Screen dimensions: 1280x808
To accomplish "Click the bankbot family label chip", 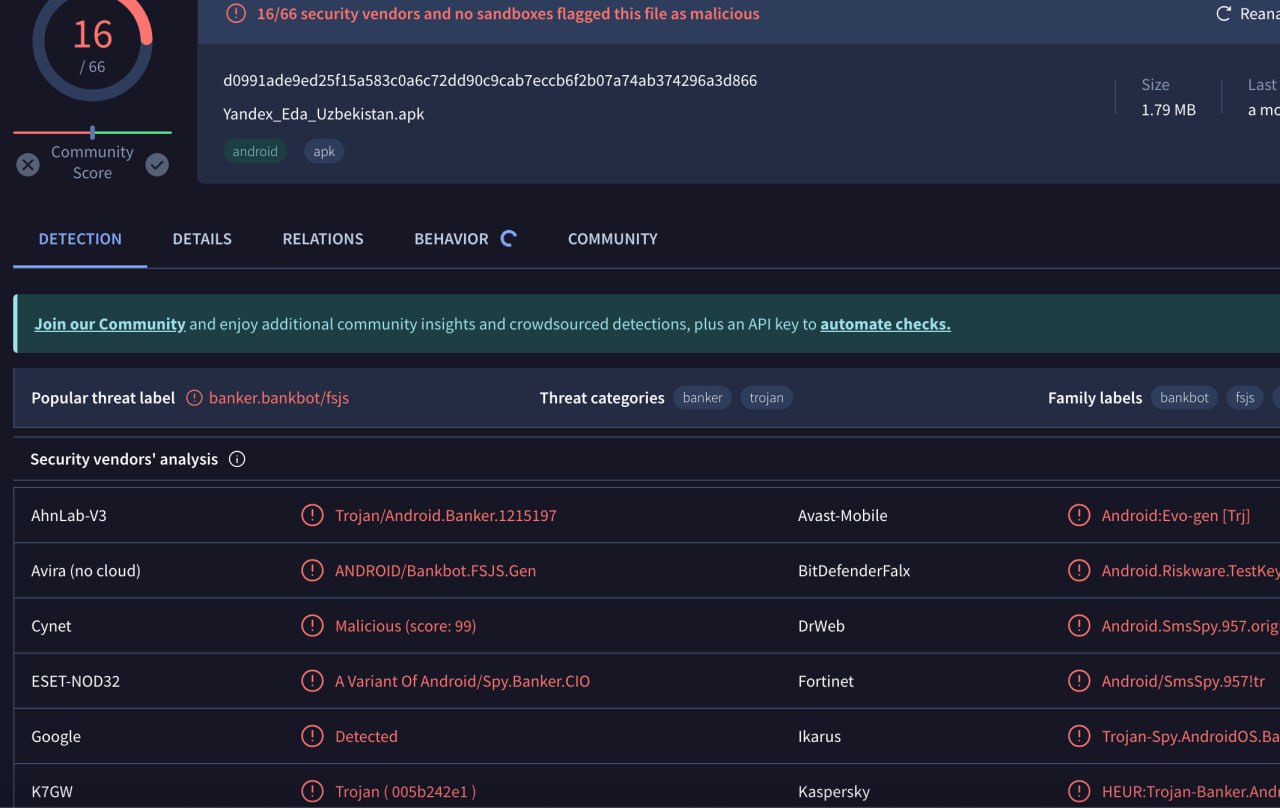I will click(1185, 397).
